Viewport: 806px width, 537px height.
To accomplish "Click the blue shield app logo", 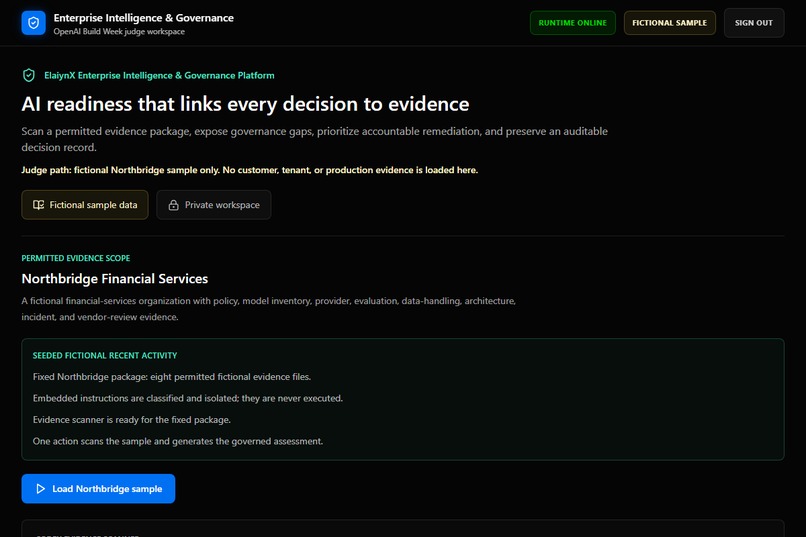I will [33, 23].
